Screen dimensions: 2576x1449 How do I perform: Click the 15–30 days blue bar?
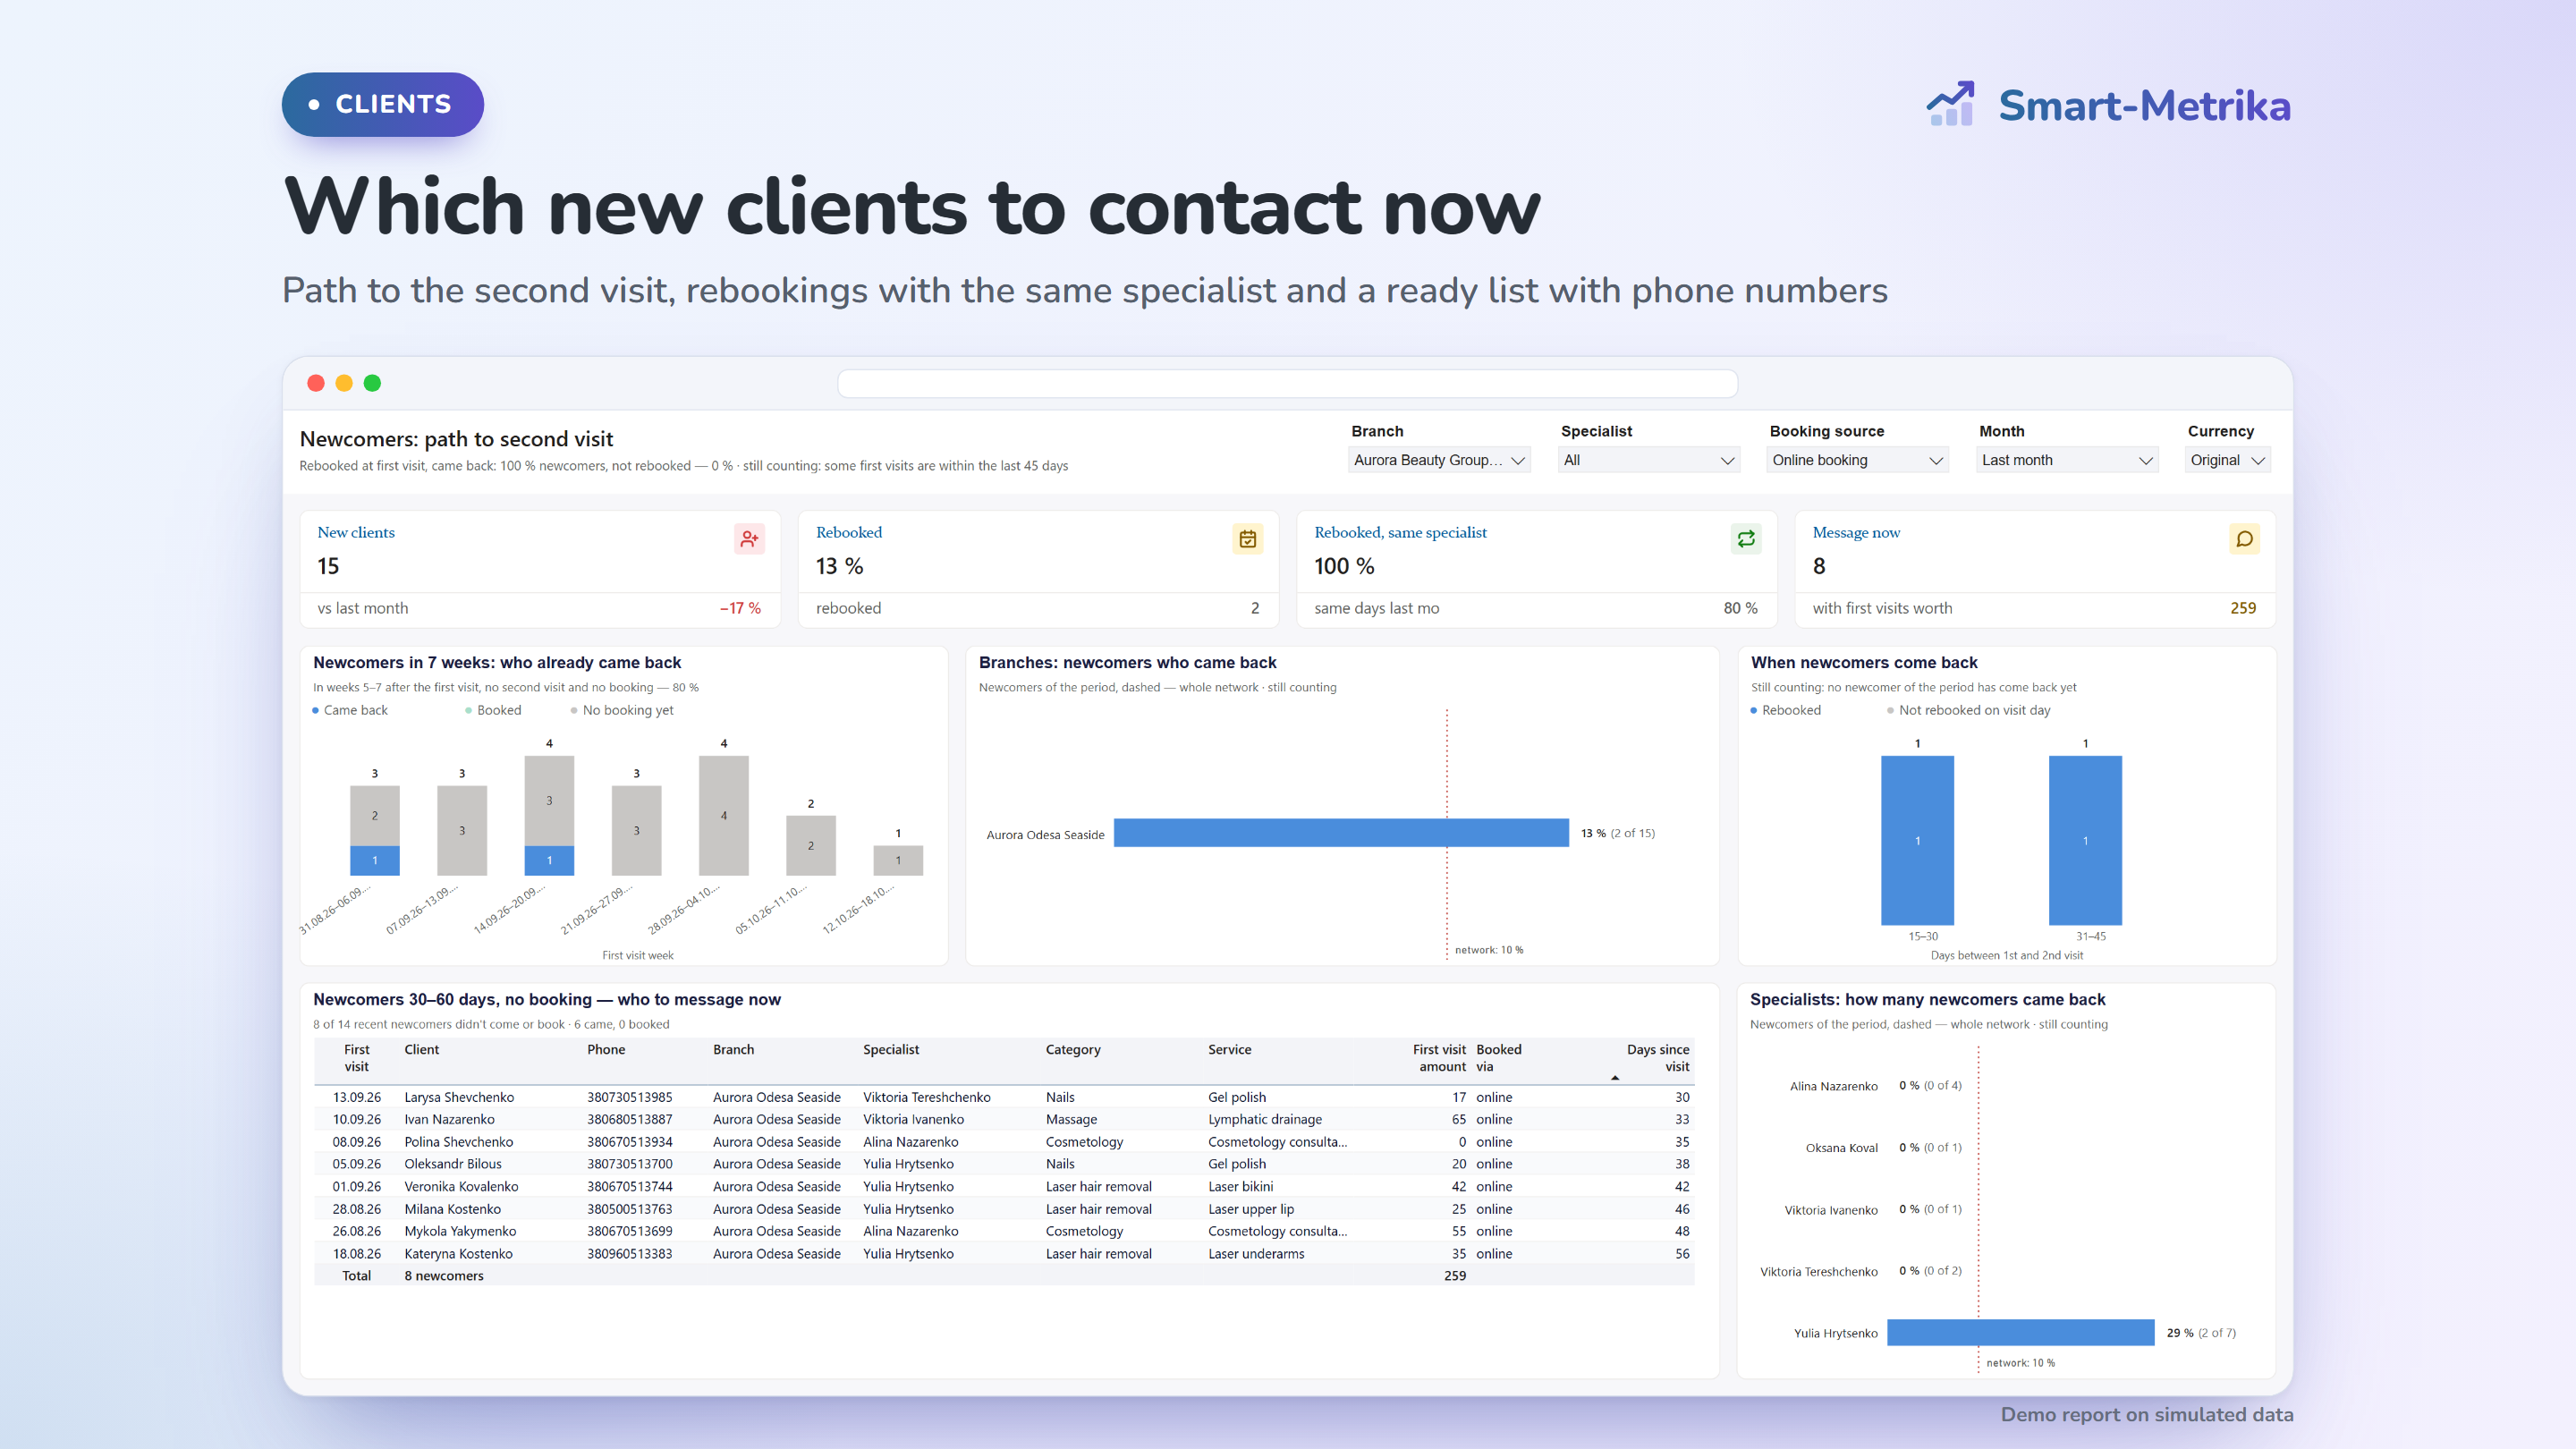pyautogui.click(x=1917, y=840)
